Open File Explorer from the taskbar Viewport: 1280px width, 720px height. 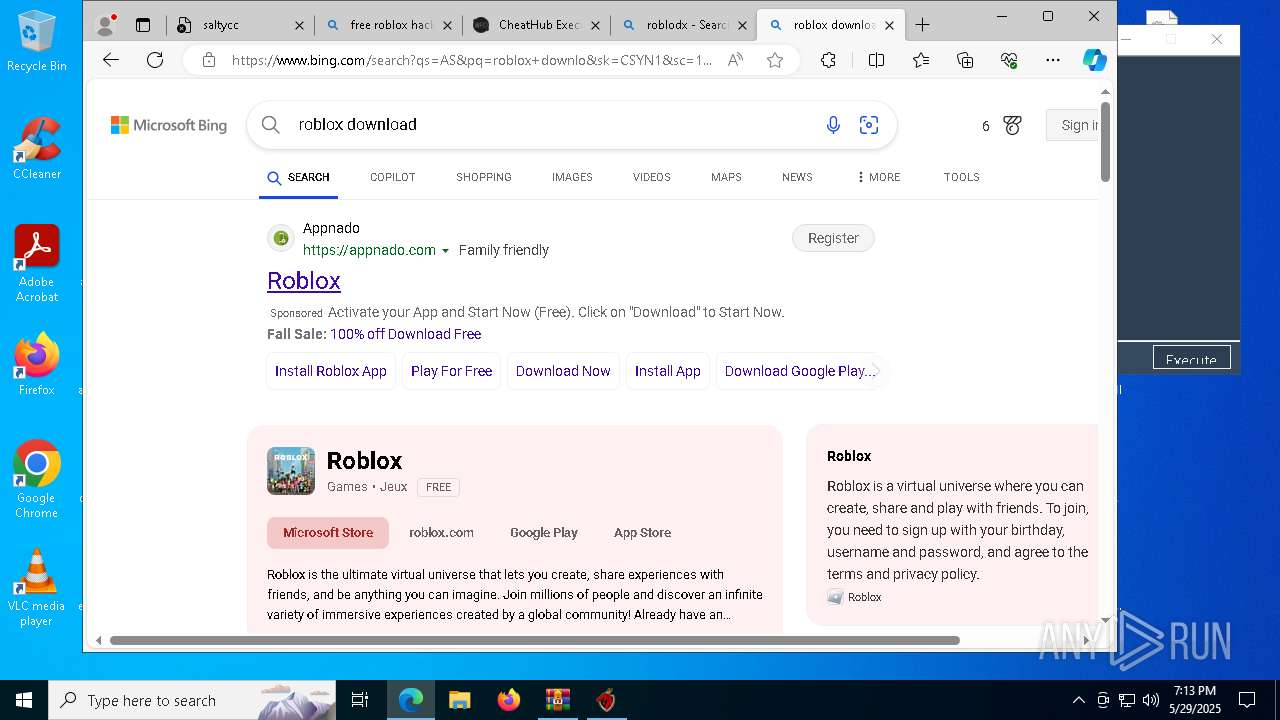(459, 700)
